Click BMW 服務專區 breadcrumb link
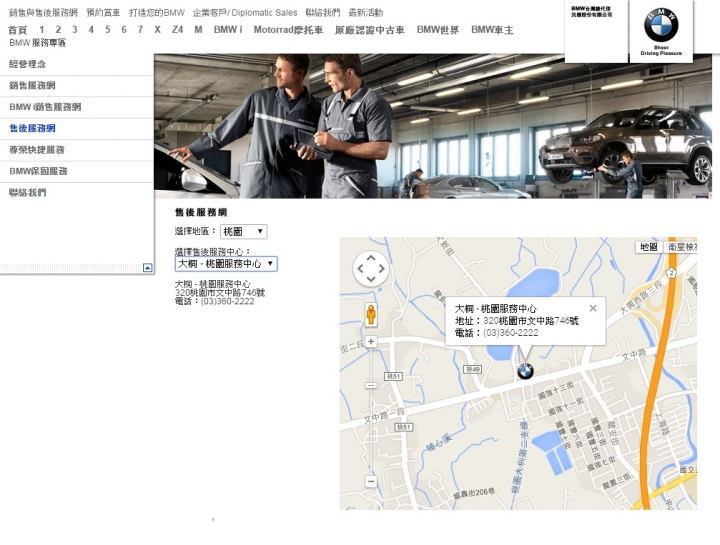The image size is (720, 545). pyautogui.click(x=38, y=43)
